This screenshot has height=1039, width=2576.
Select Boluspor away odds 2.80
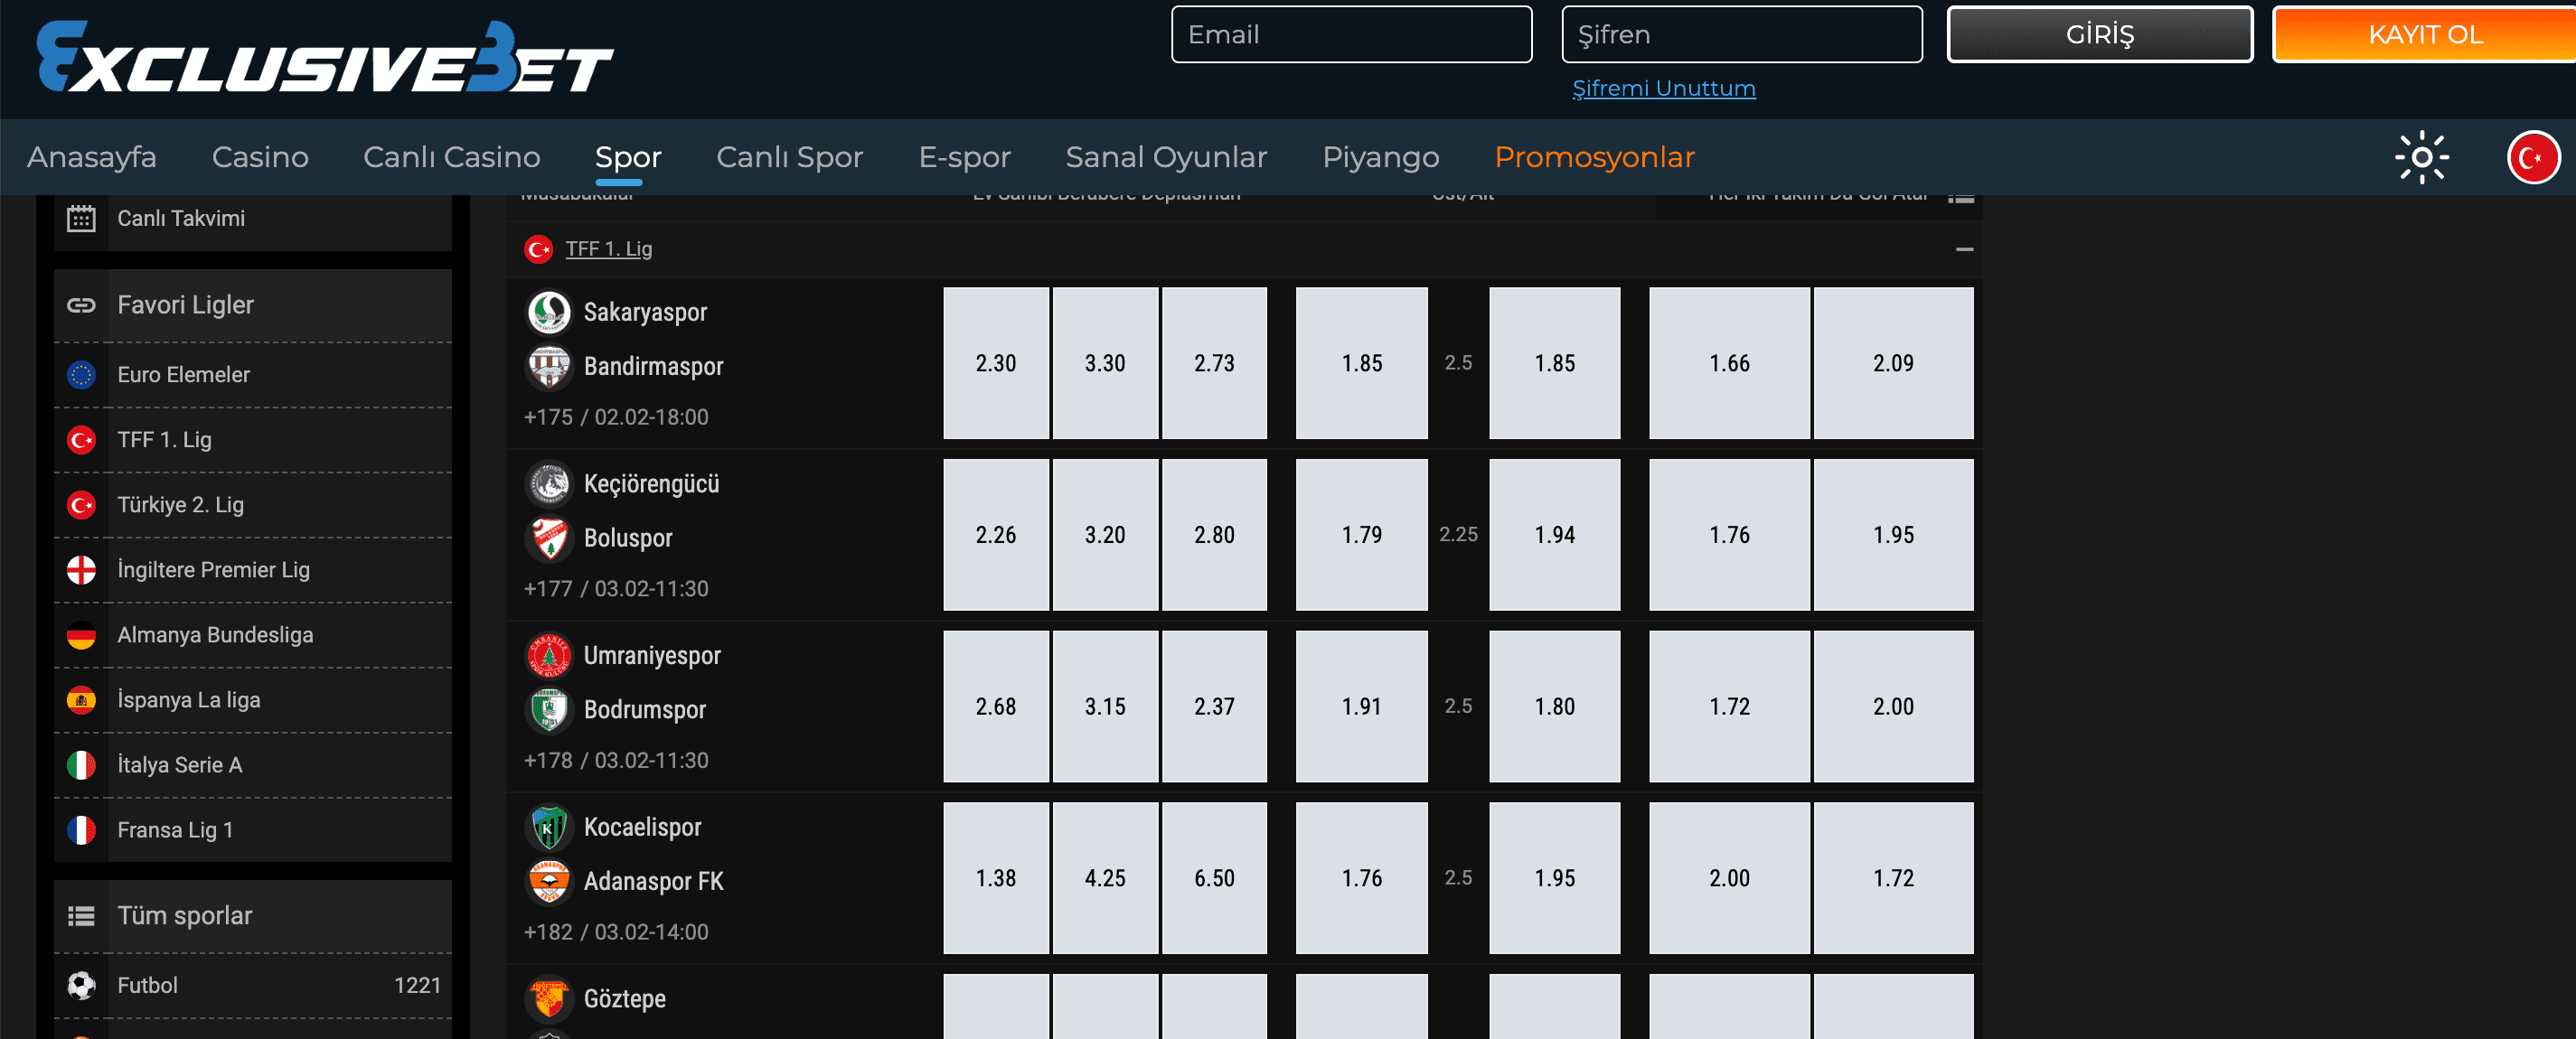[x=1214, y=535]
